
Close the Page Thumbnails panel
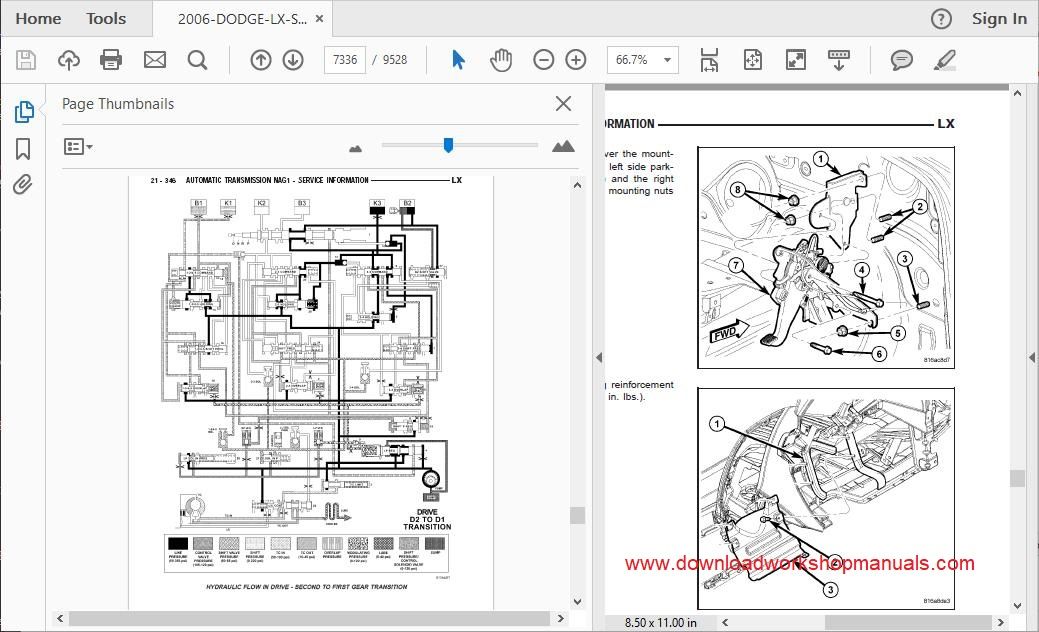click(563, 103)
